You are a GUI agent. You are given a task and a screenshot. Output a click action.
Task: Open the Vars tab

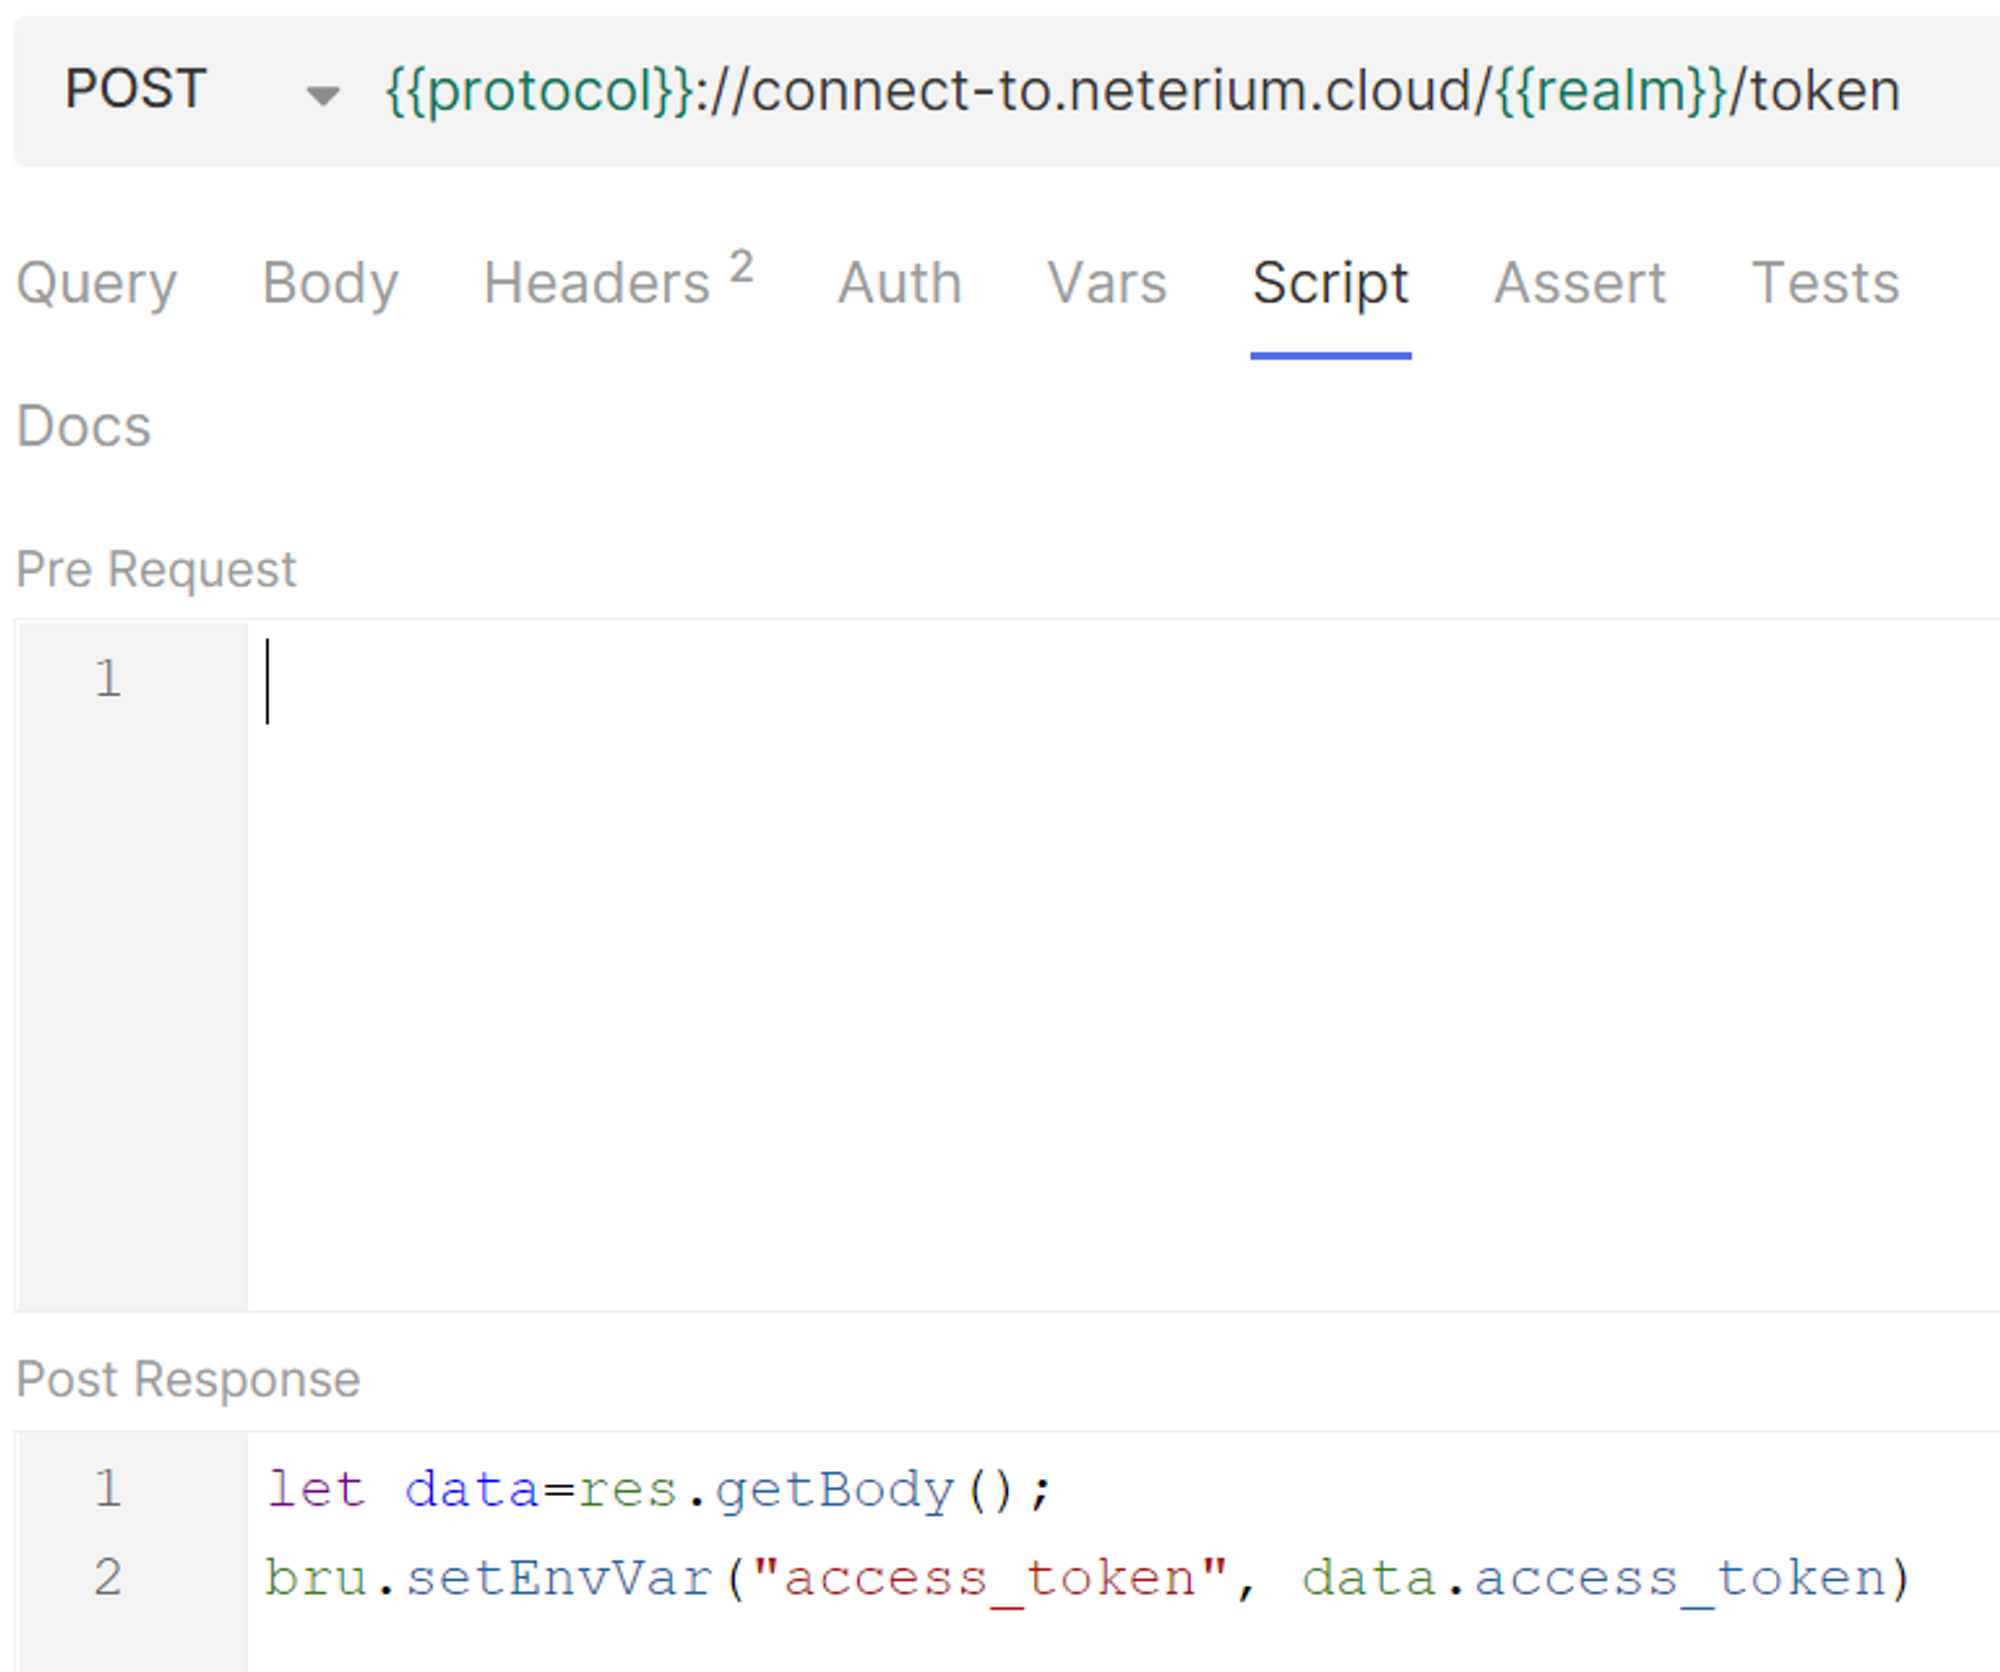1107,283
